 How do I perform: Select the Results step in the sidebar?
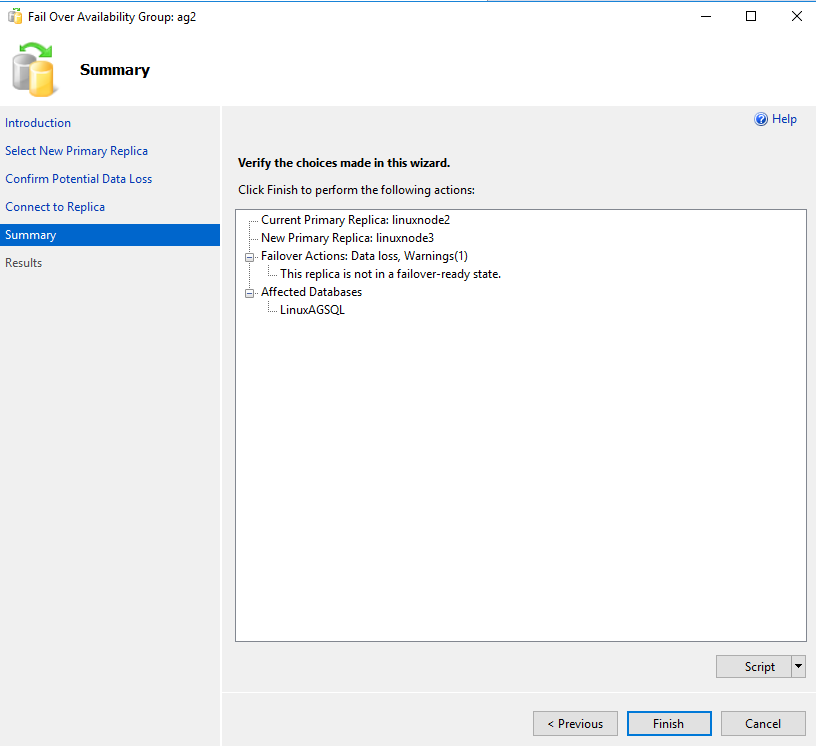pos(23,263)
